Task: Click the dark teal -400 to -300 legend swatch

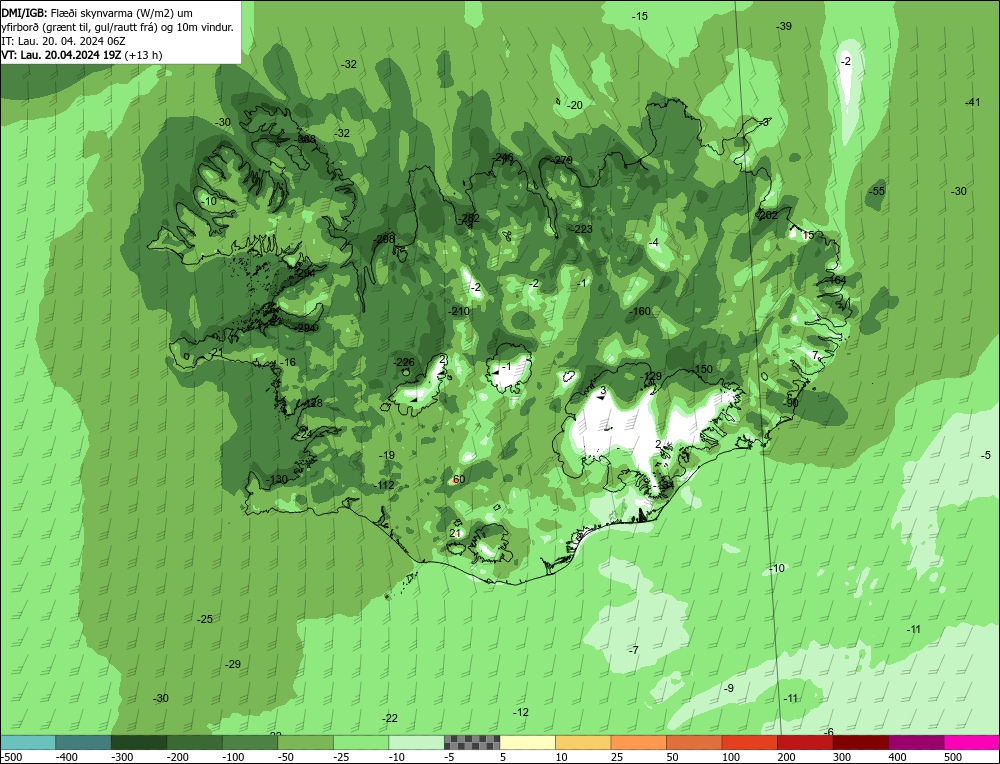Action: 83,742
